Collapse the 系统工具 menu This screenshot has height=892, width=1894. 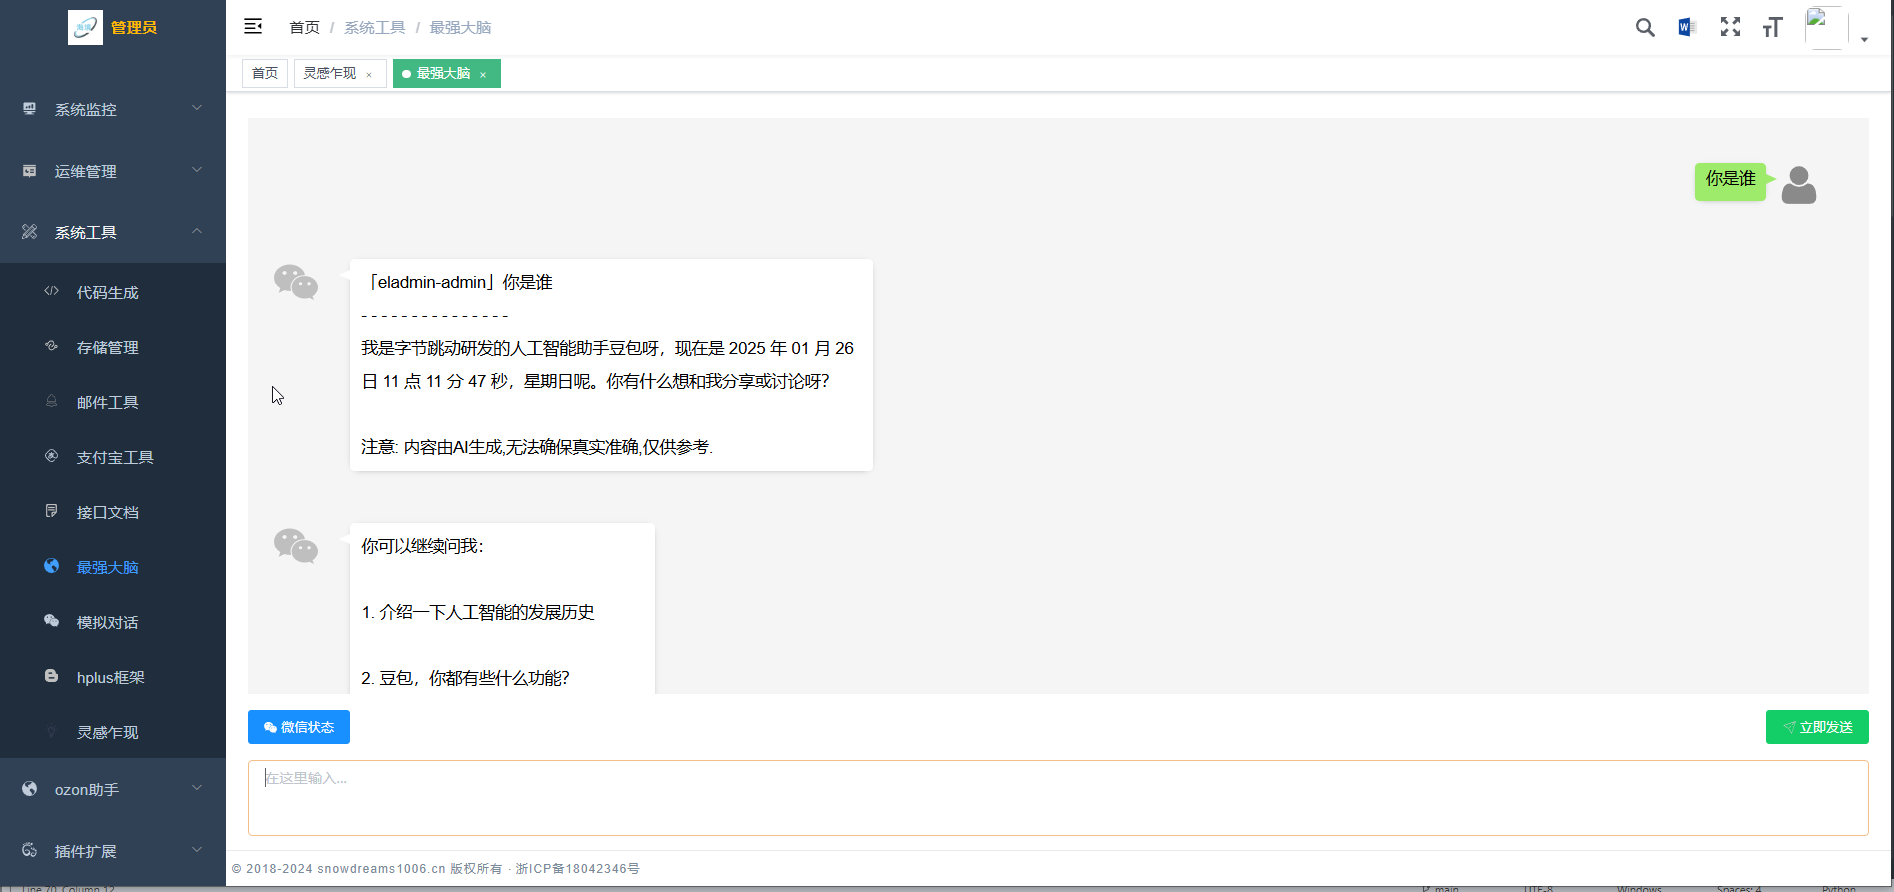point(112,232)
